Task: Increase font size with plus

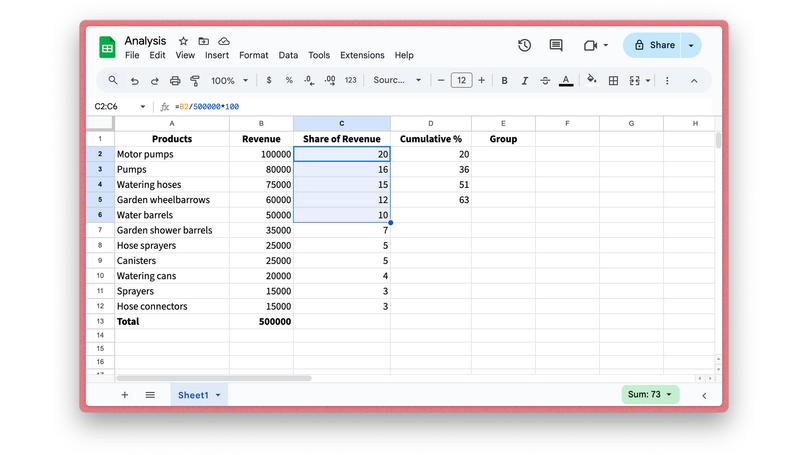Action: (481, 80)
